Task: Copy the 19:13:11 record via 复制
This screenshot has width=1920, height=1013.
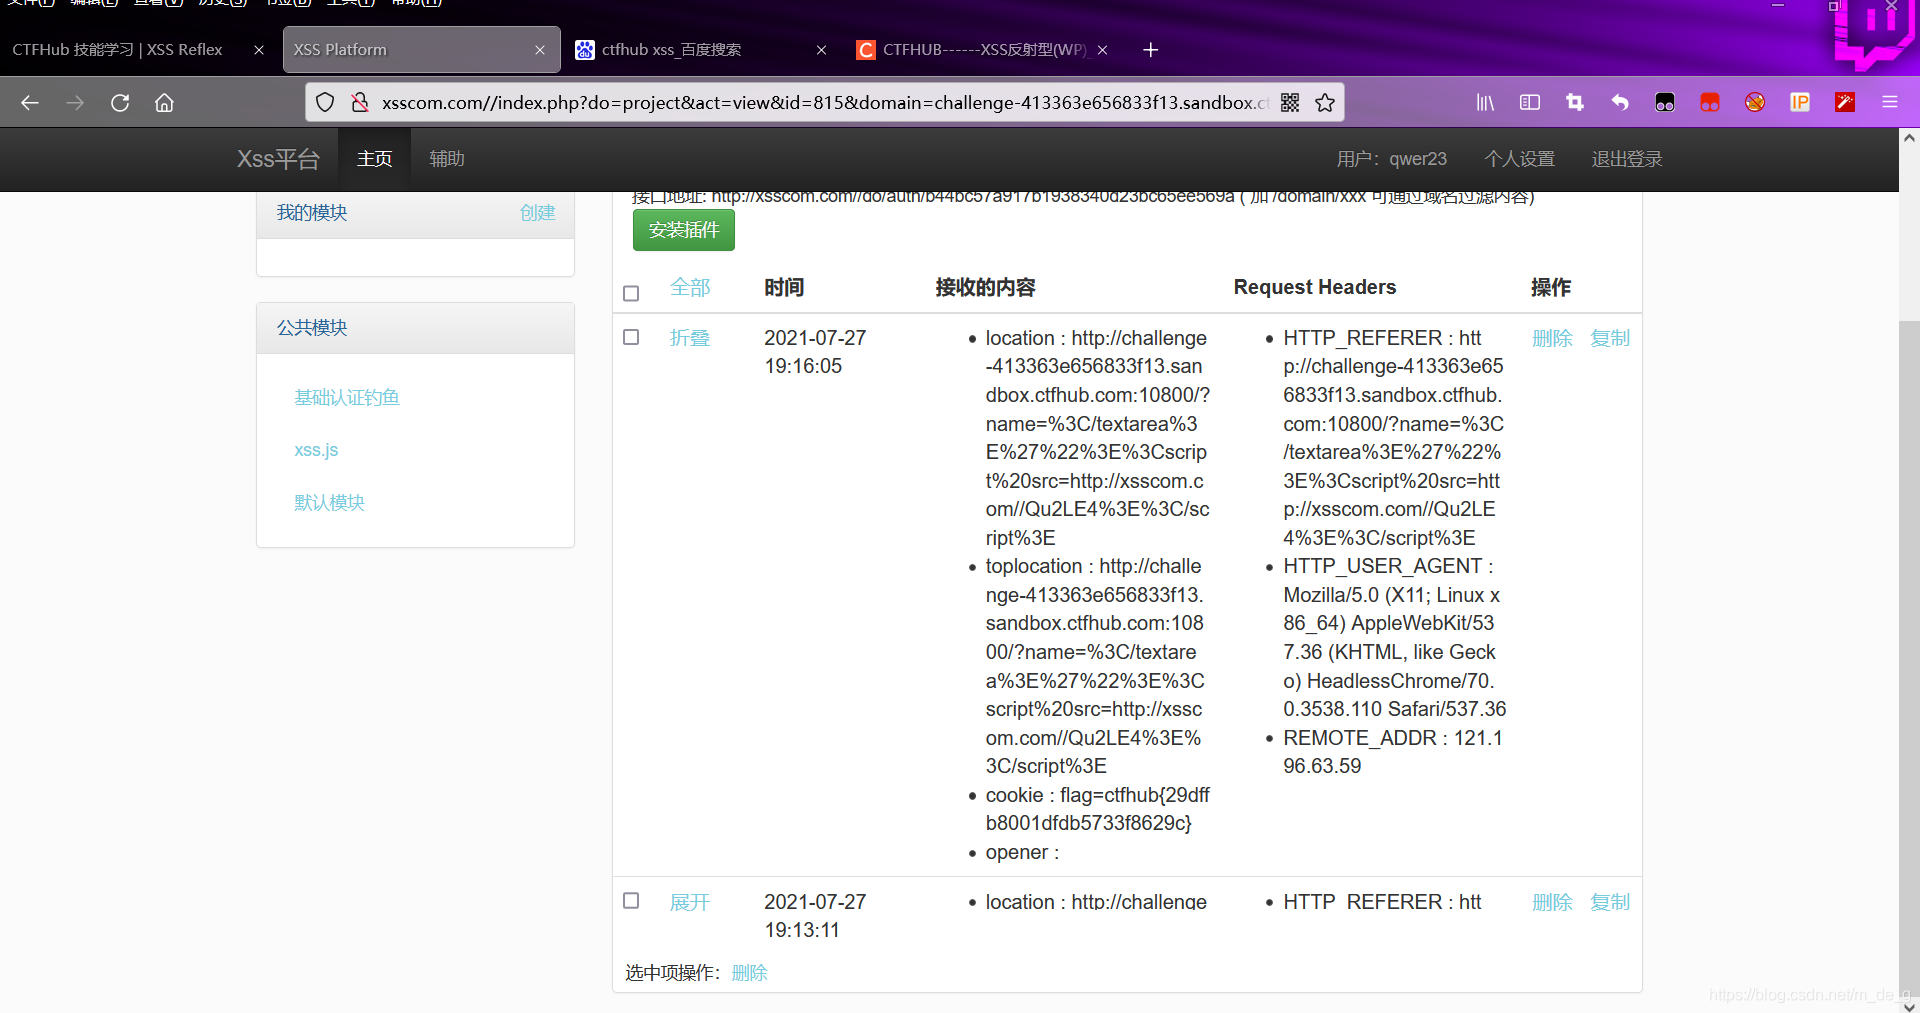Action: coord(1610,902)
